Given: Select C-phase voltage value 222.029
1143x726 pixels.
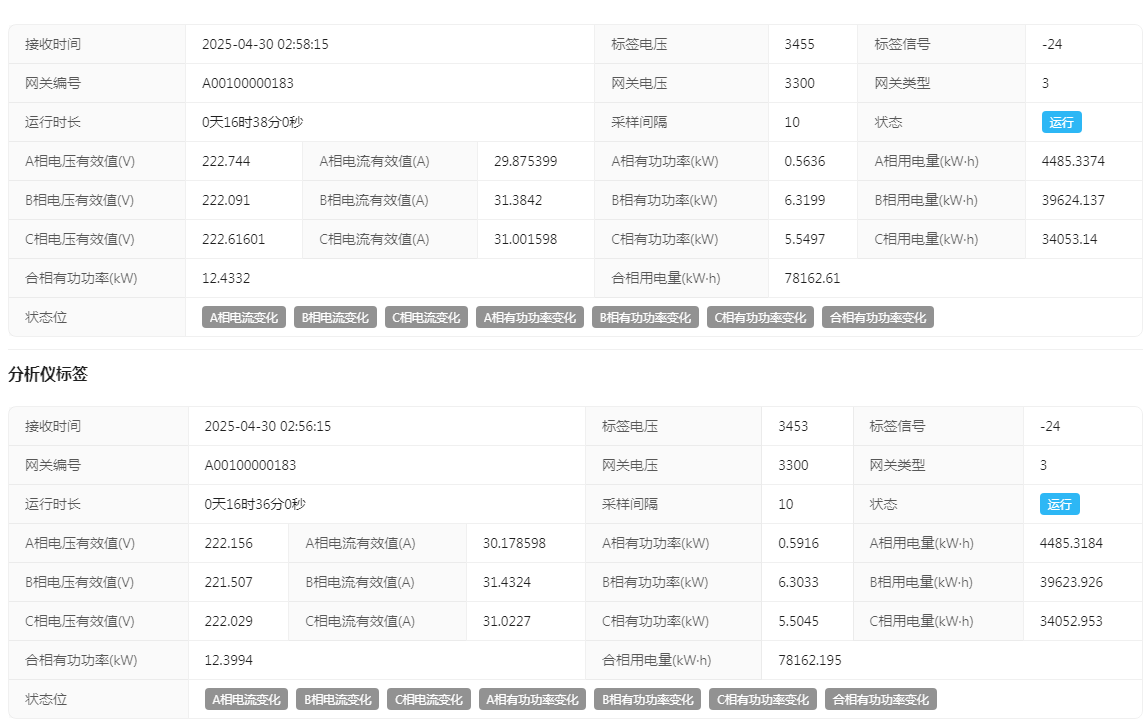Looking at the screenshot, I should pyautogui.click(x=228, y=621).
